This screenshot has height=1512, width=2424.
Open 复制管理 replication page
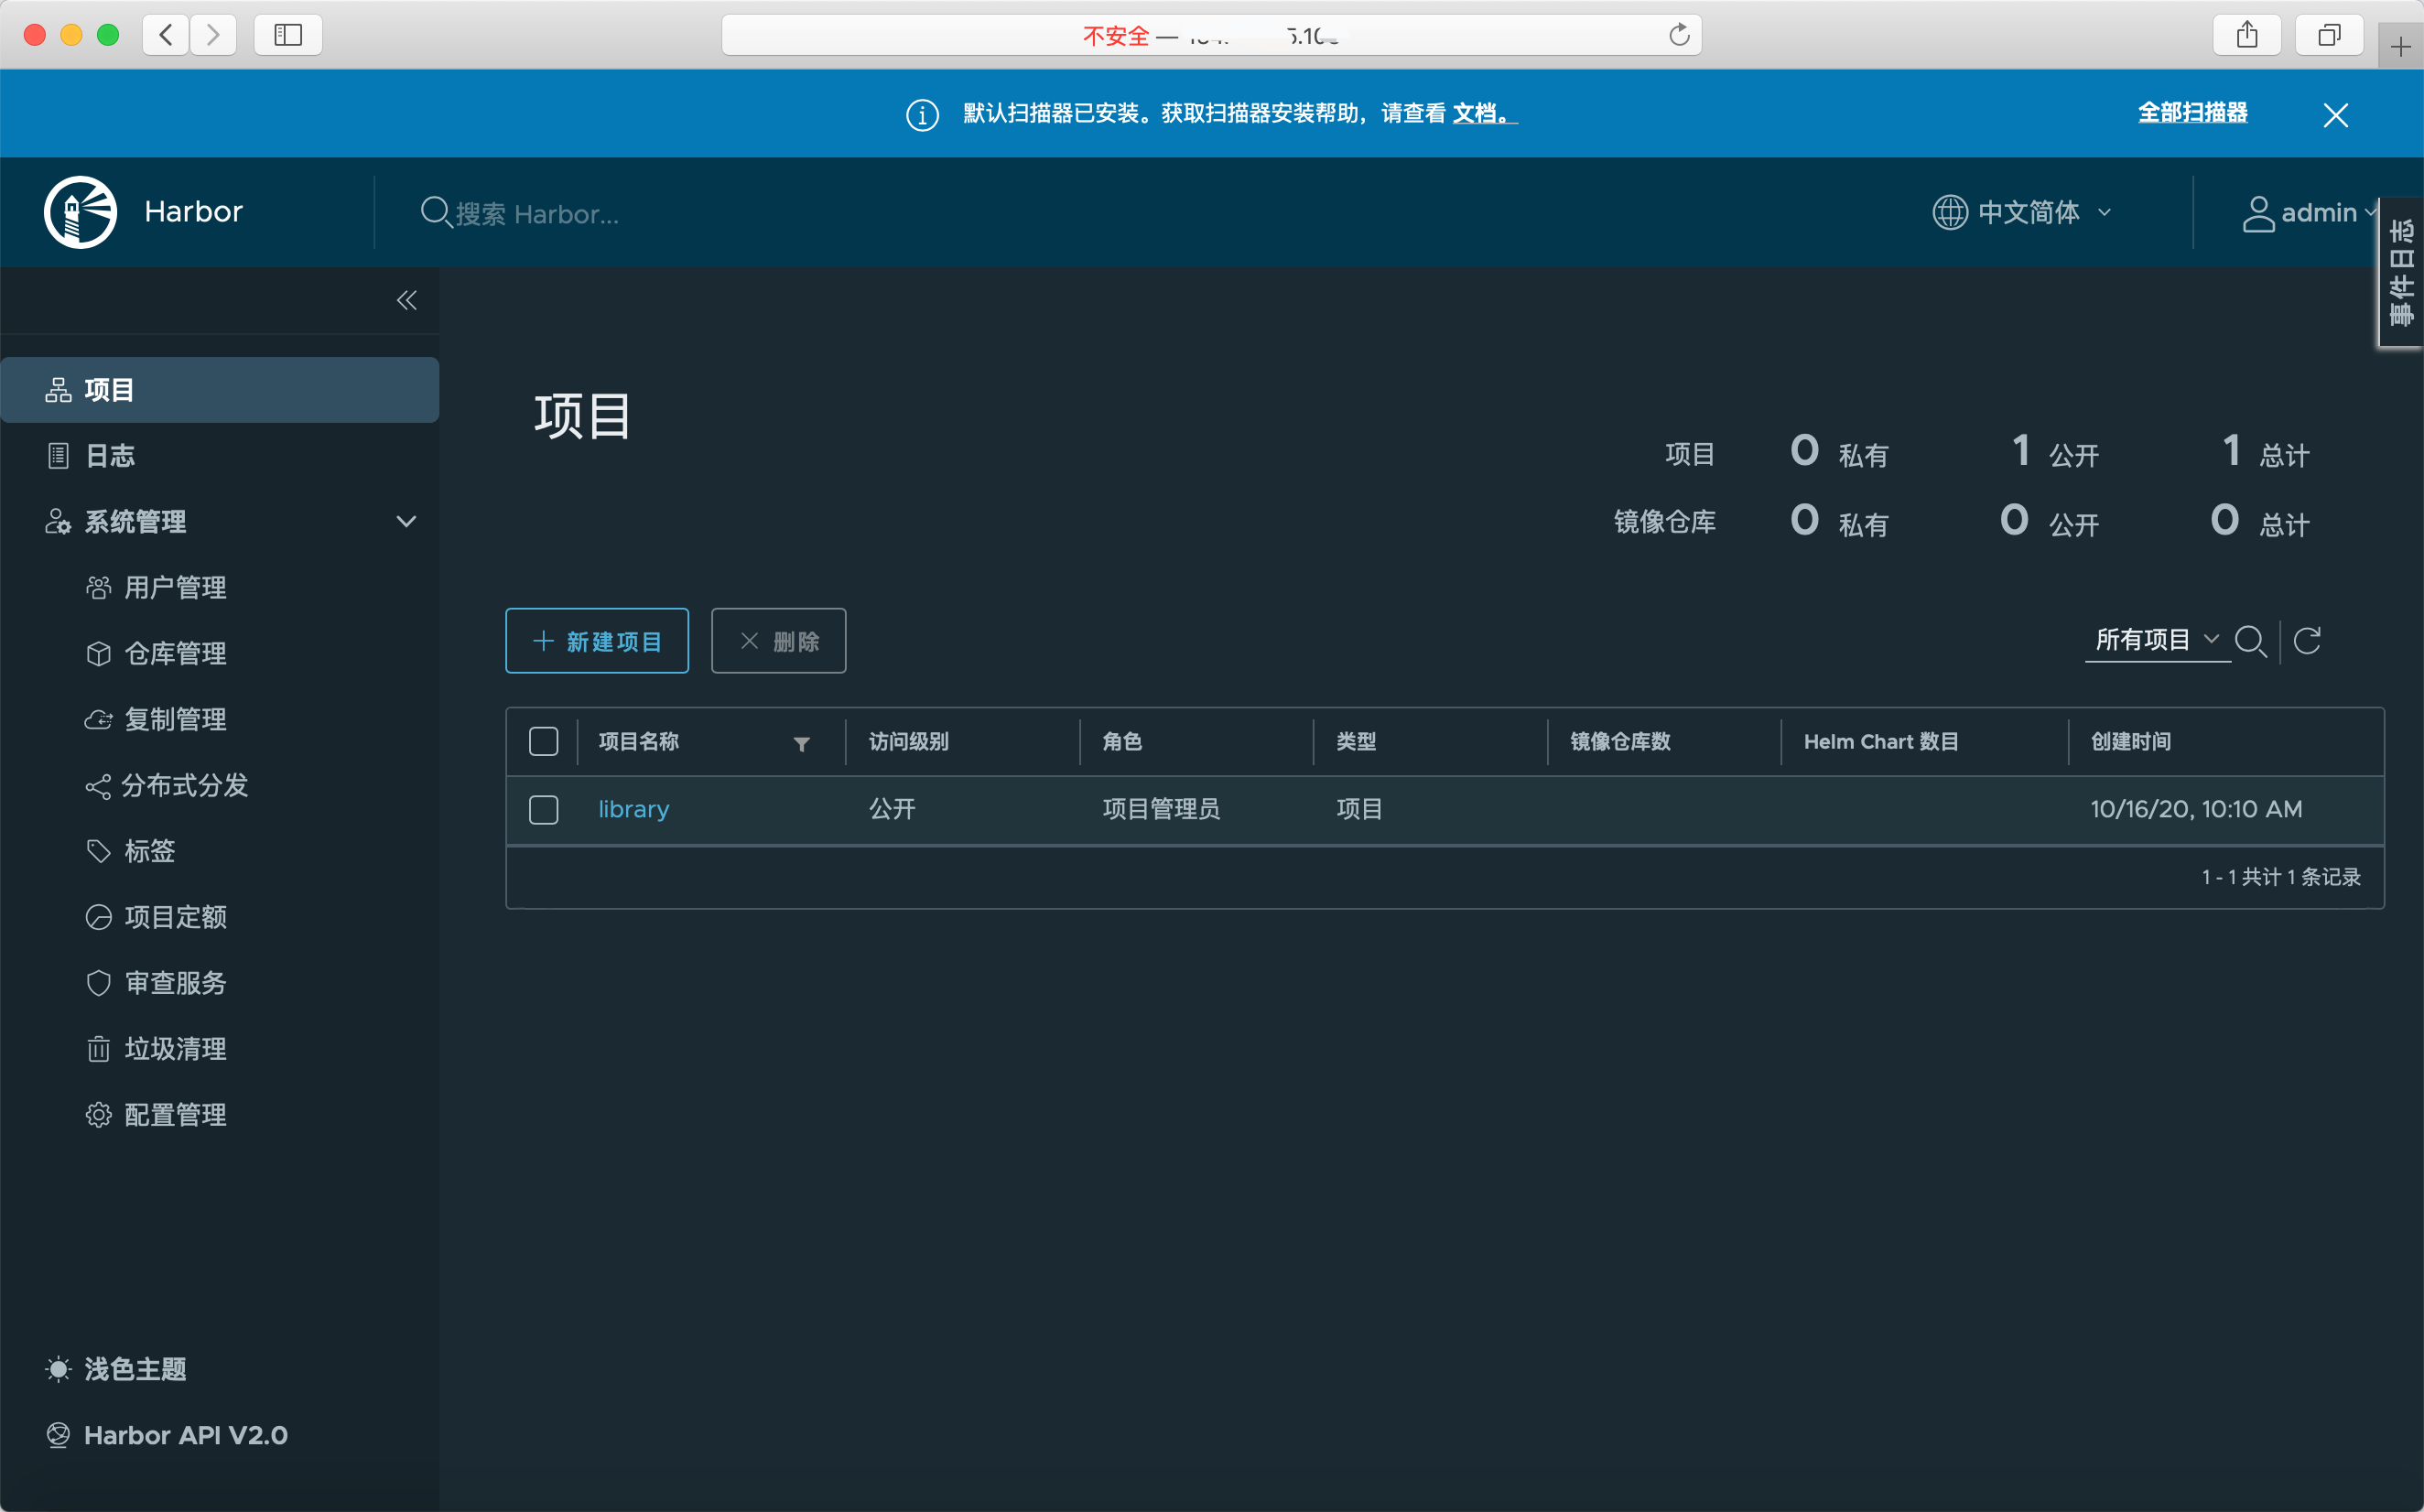(x=175, y=720)
